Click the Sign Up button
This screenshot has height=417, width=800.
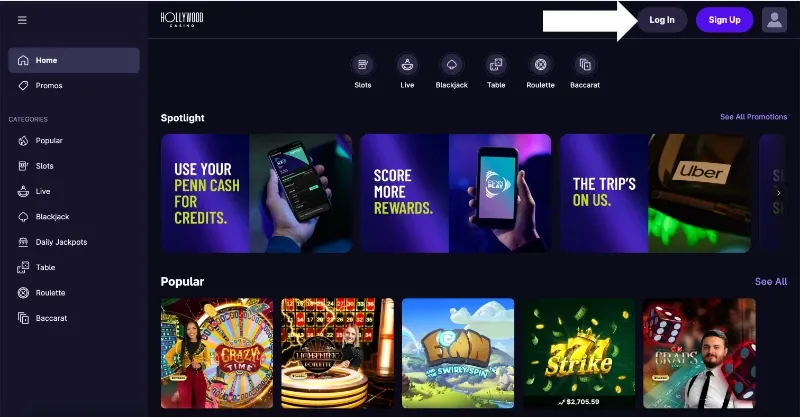[724, 20]
